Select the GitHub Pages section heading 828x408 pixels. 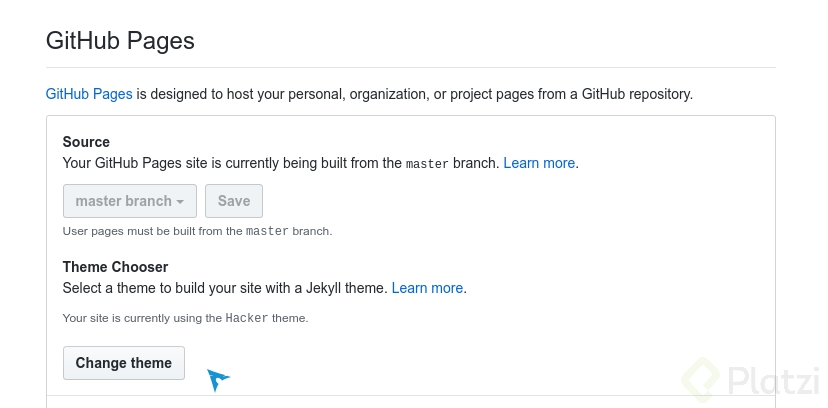pyautogui.click(x=120, y=41)
